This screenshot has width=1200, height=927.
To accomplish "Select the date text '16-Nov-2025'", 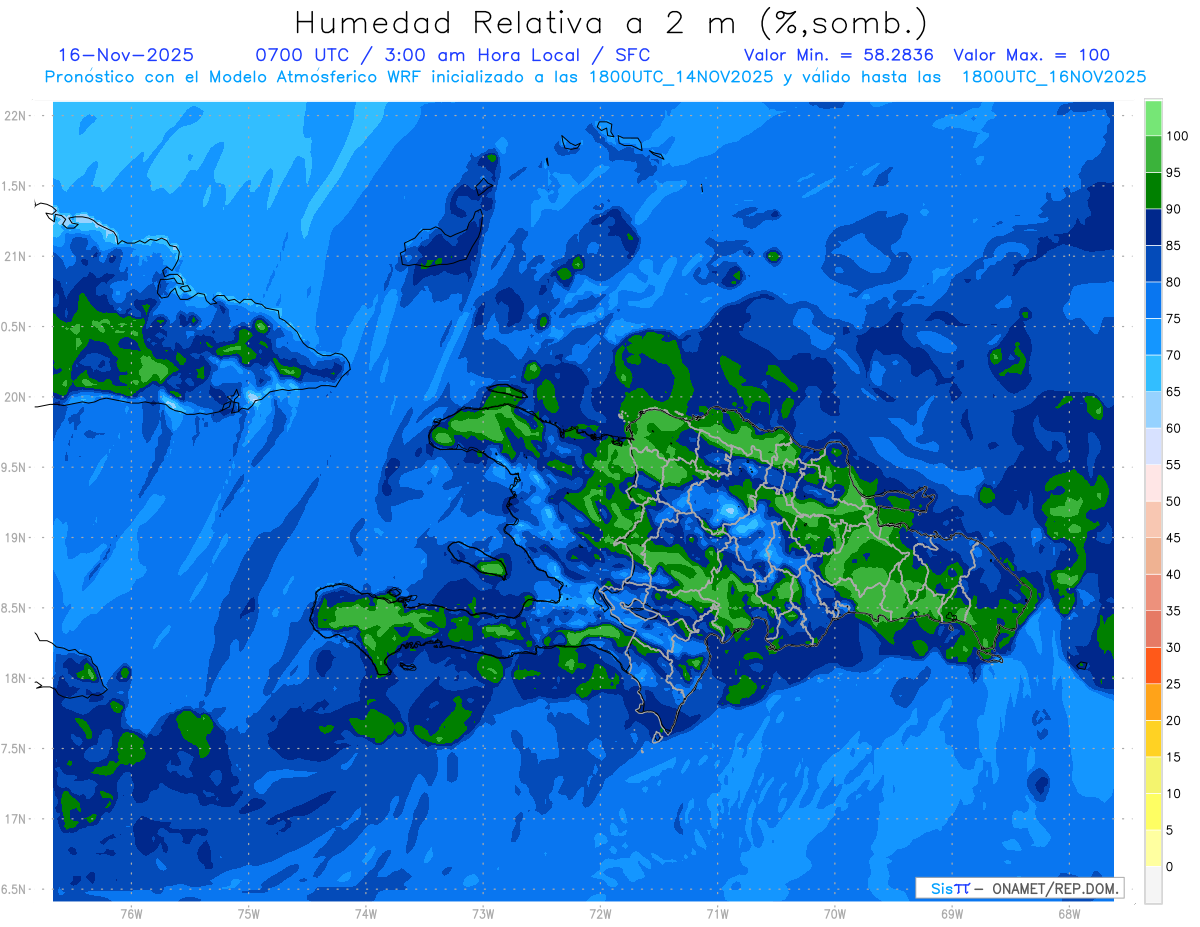I will (125, 55).
